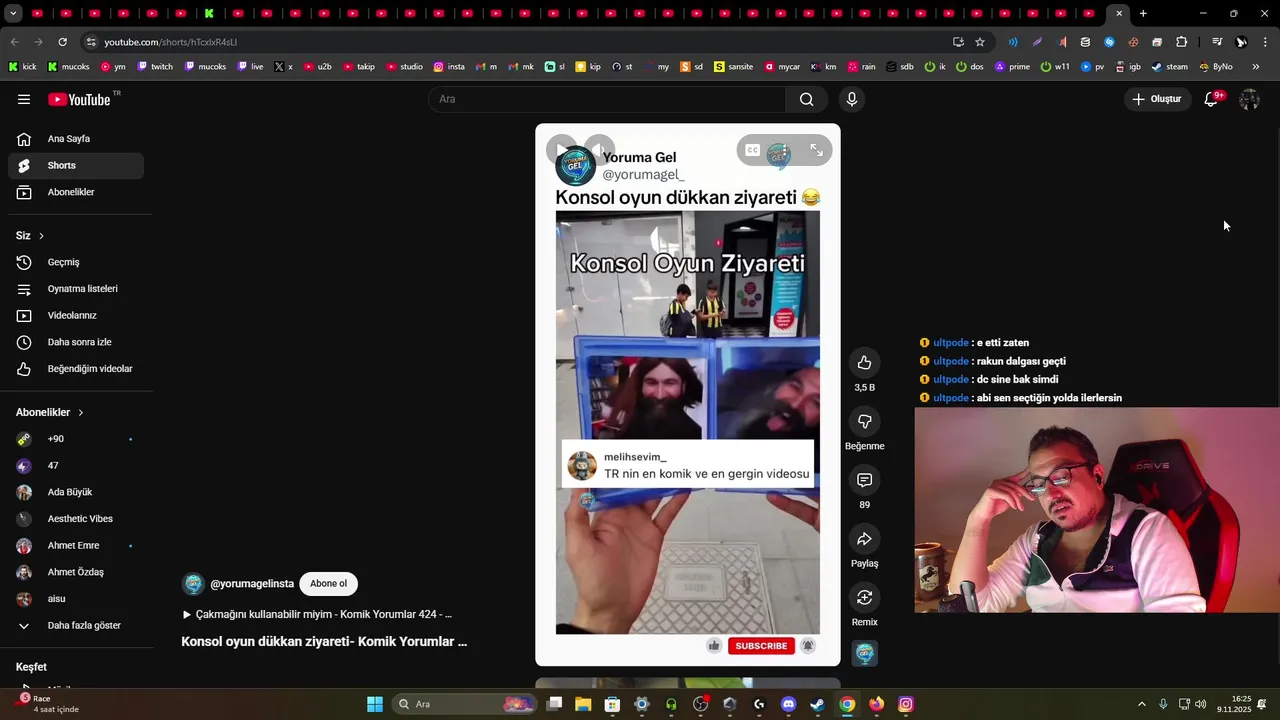This screenshot has height=720, width=1280.
Task: Open the steam bookmark
Action: tap(1169, 67)
